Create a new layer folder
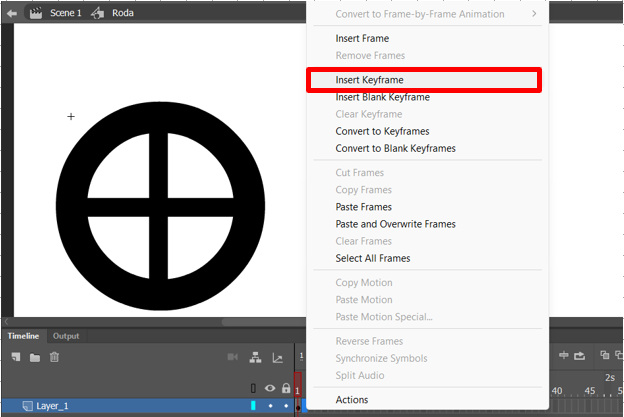Viewport: 624px width, 417px height. click(35, 357)
